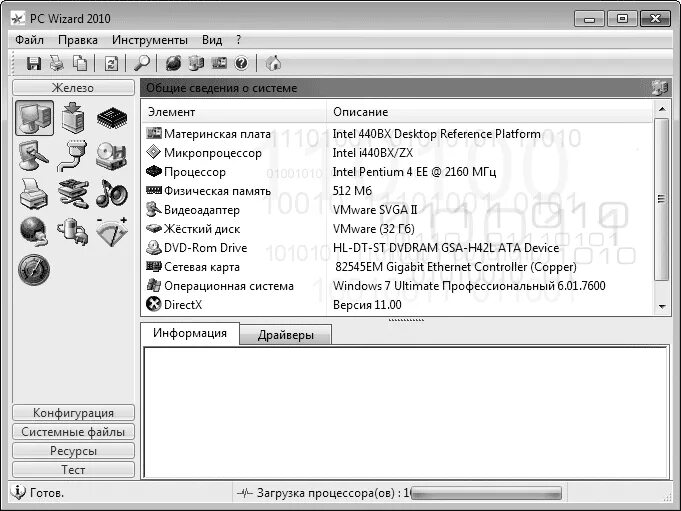Select the I/O Ports cable icon

pos(73,156)
